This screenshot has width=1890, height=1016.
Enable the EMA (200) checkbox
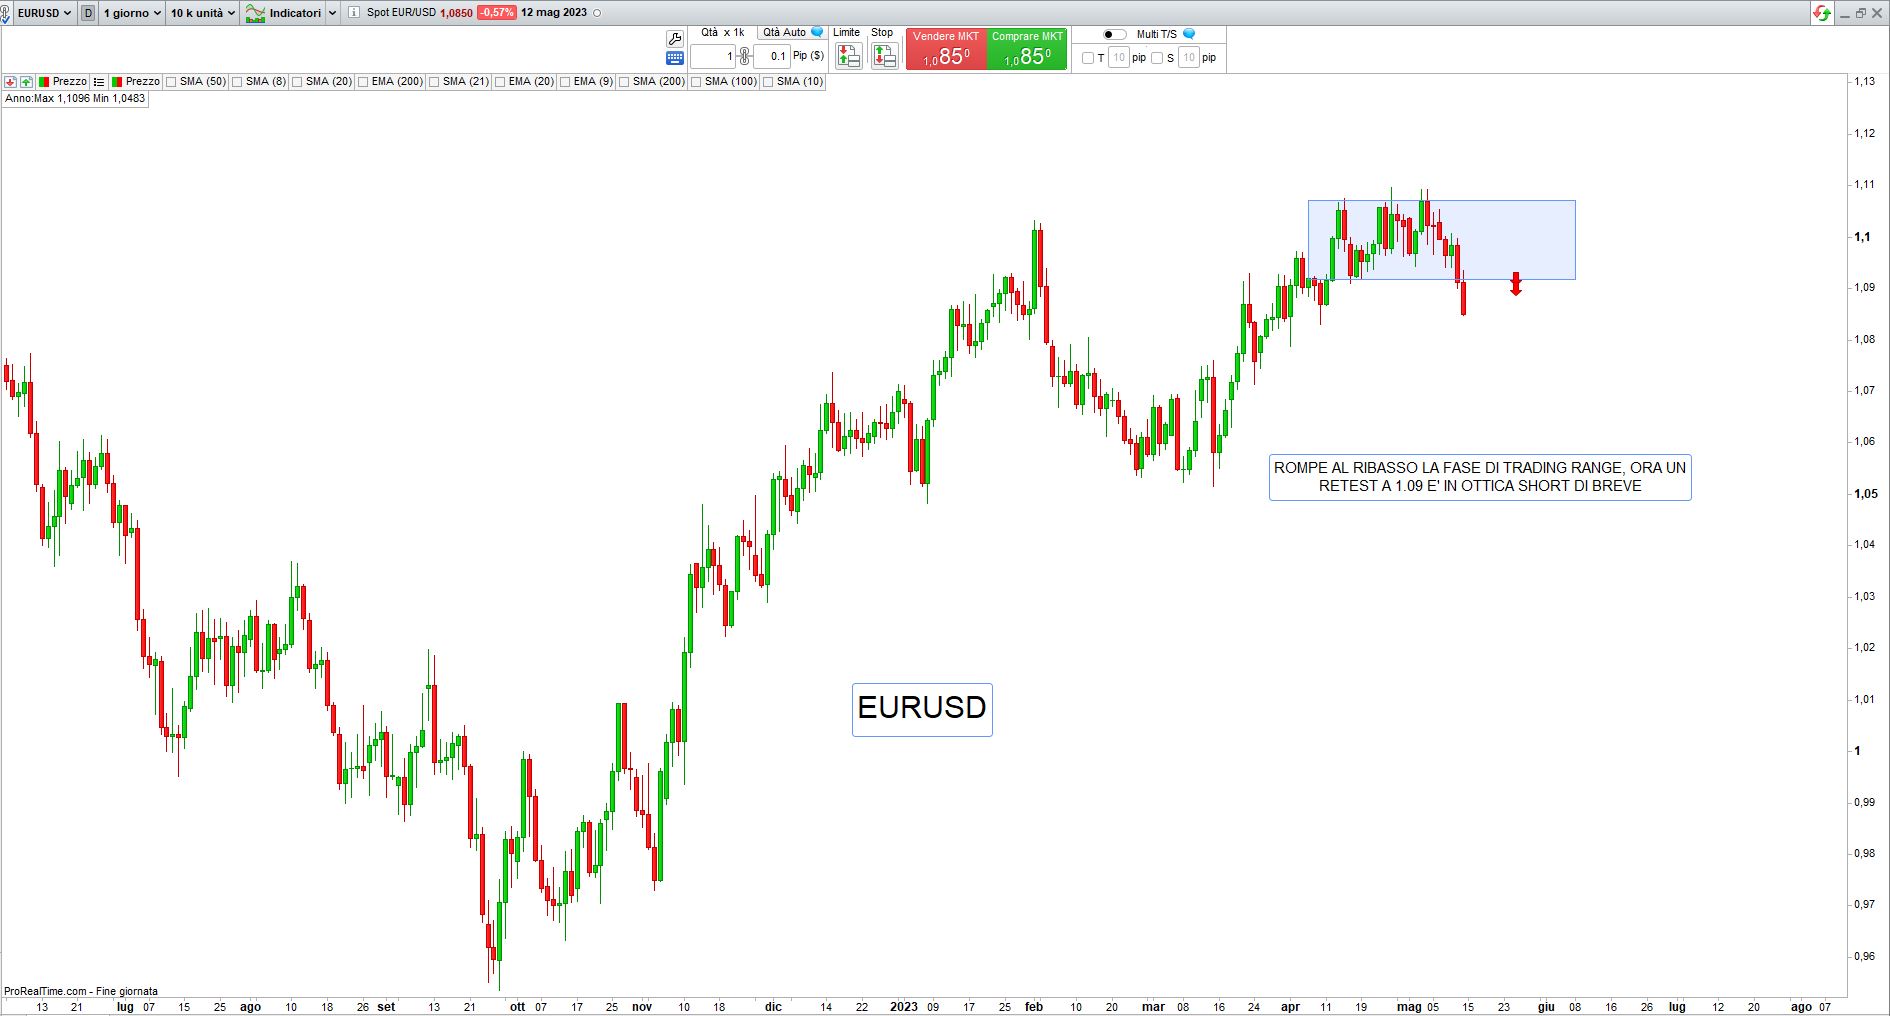pos(364,82)
